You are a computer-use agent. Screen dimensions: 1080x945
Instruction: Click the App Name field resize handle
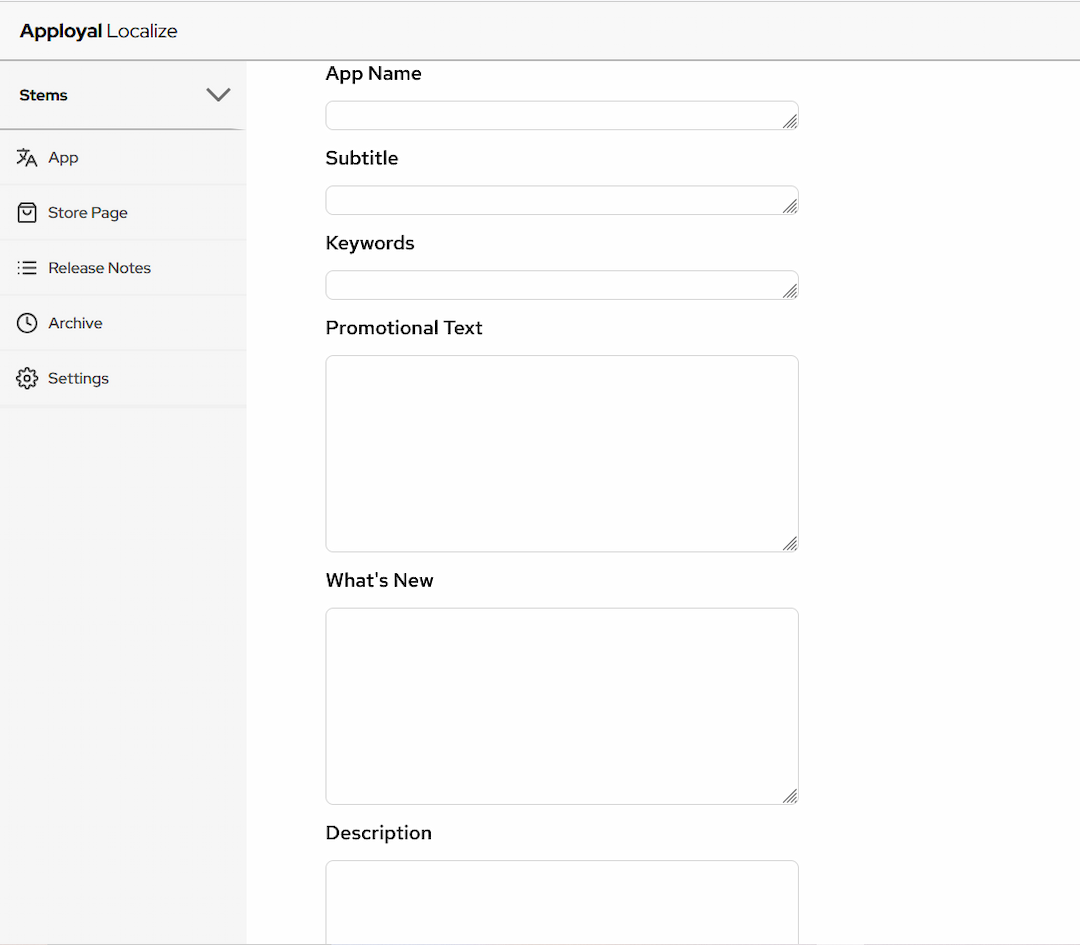coord(790,122)
